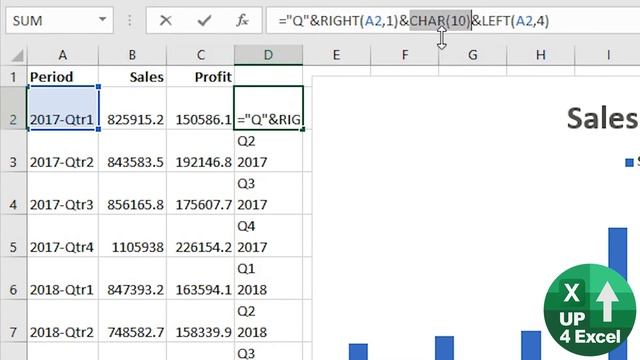
Task: Select cell showing Q1 2018
Action: (269, 278)
